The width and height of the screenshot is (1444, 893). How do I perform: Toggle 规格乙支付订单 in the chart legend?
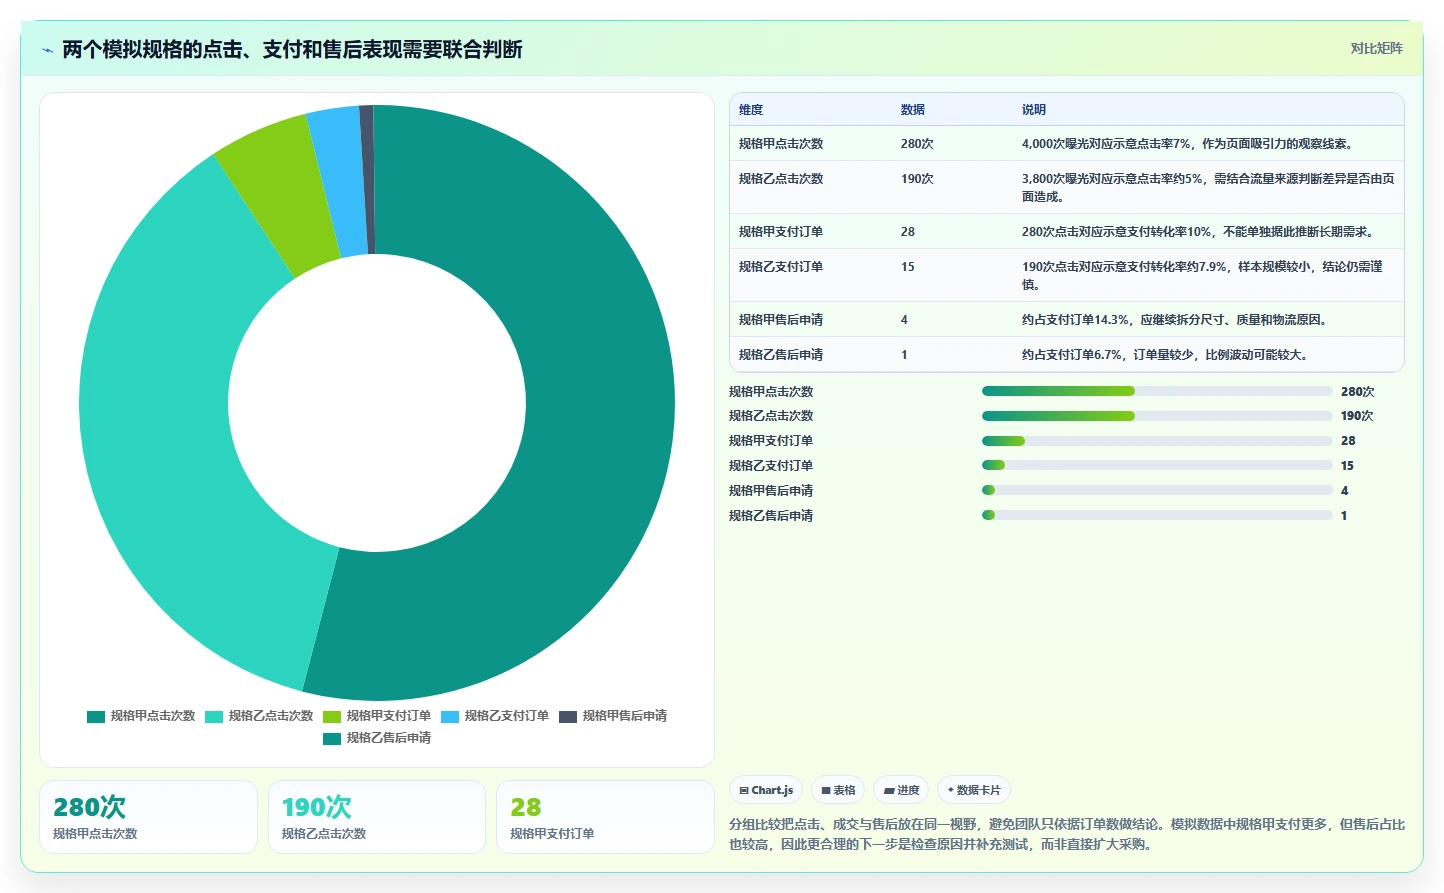pyautogui.click(x=495, y=716)
